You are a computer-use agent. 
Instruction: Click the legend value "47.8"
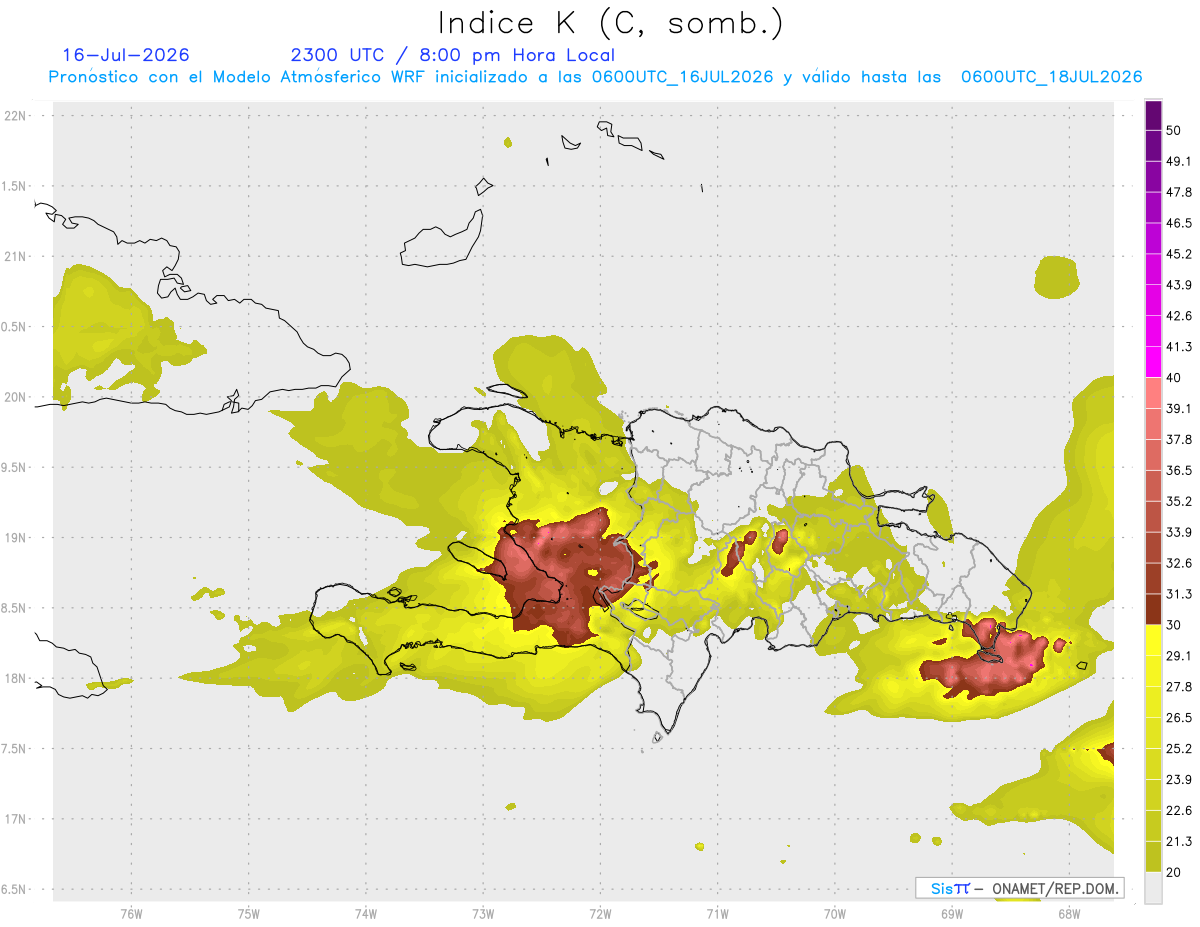point(1179,192)
